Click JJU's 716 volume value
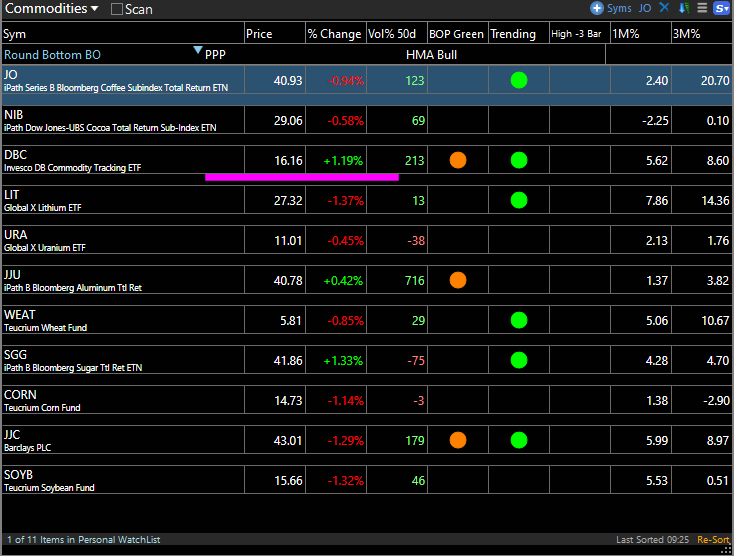This screenshot has width=734, height=556. (414, 281)
